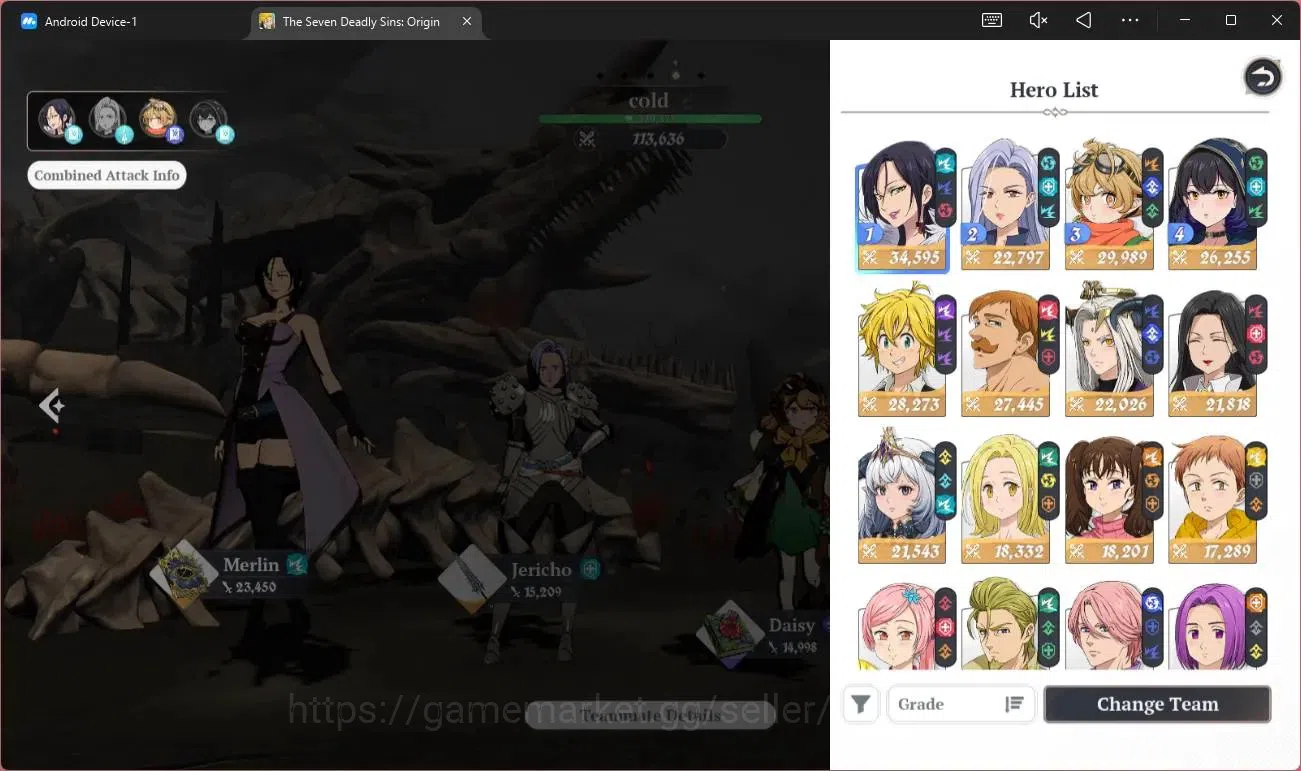Screen dimensions: 1301x771
Task: Click the back arrow in Hero List
Action: [x=1263, y=77]
